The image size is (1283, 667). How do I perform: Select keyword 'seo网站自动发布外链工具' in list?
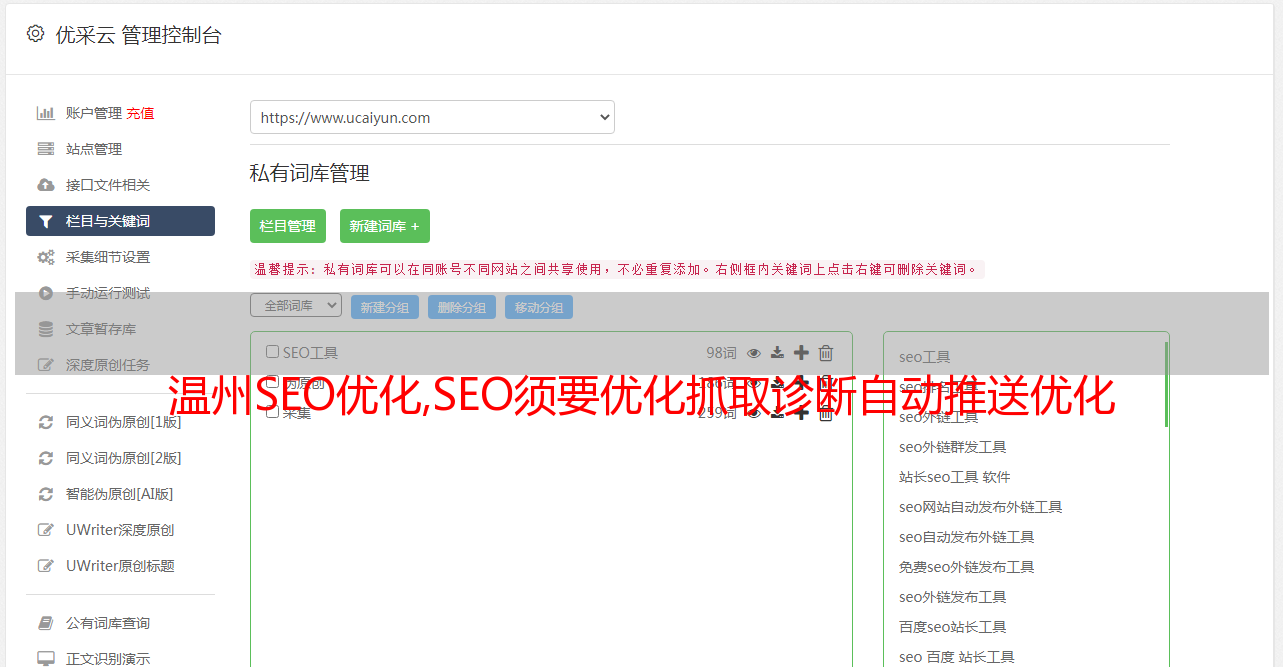[980, 507]
